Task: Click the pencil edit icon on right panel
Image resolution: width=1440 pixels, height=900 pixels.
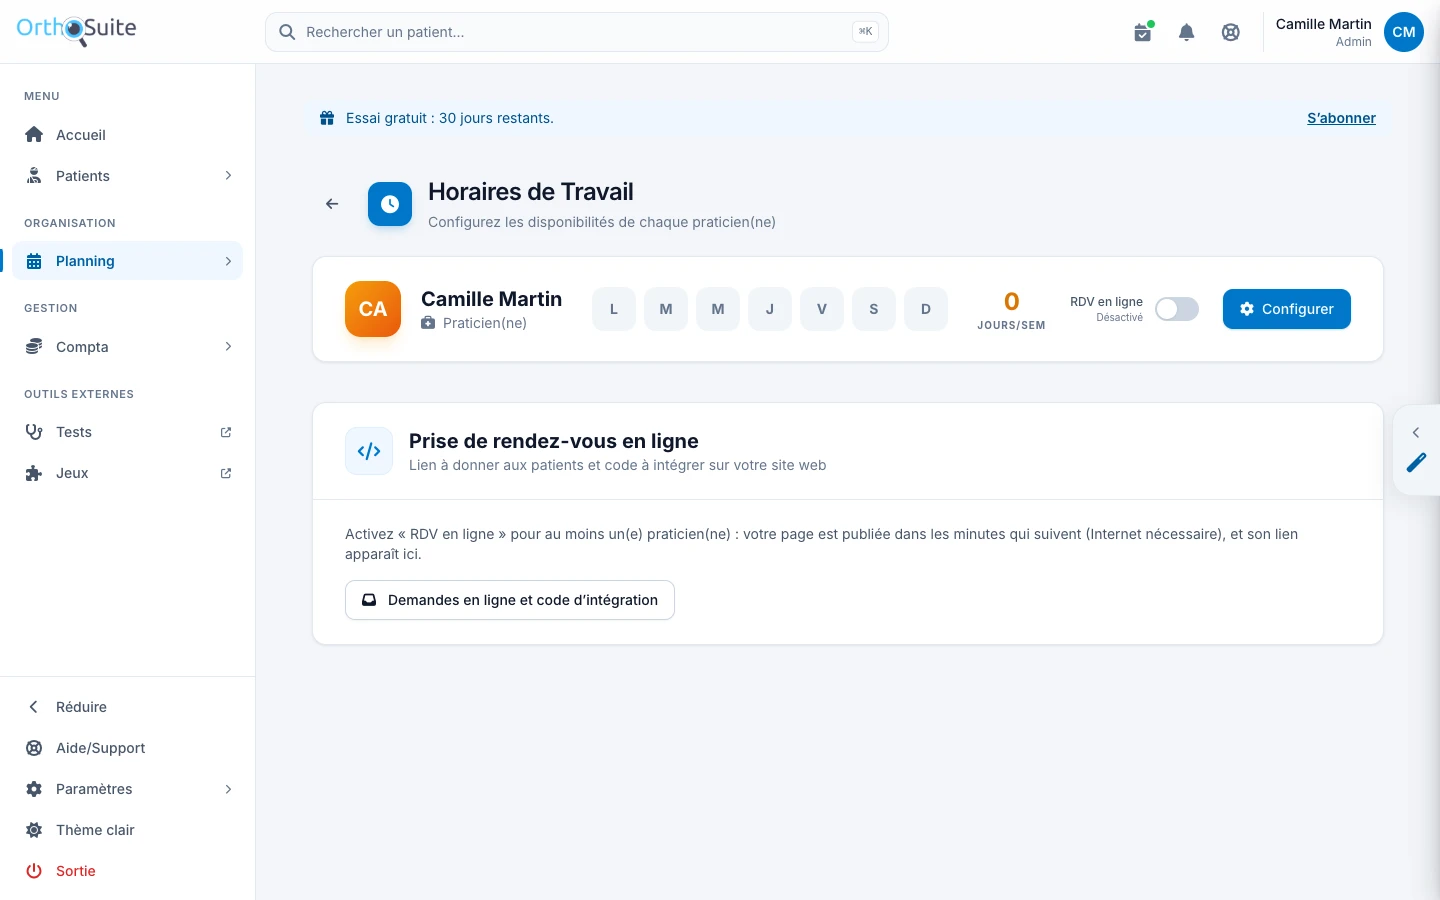Action: pos(1416,462)
